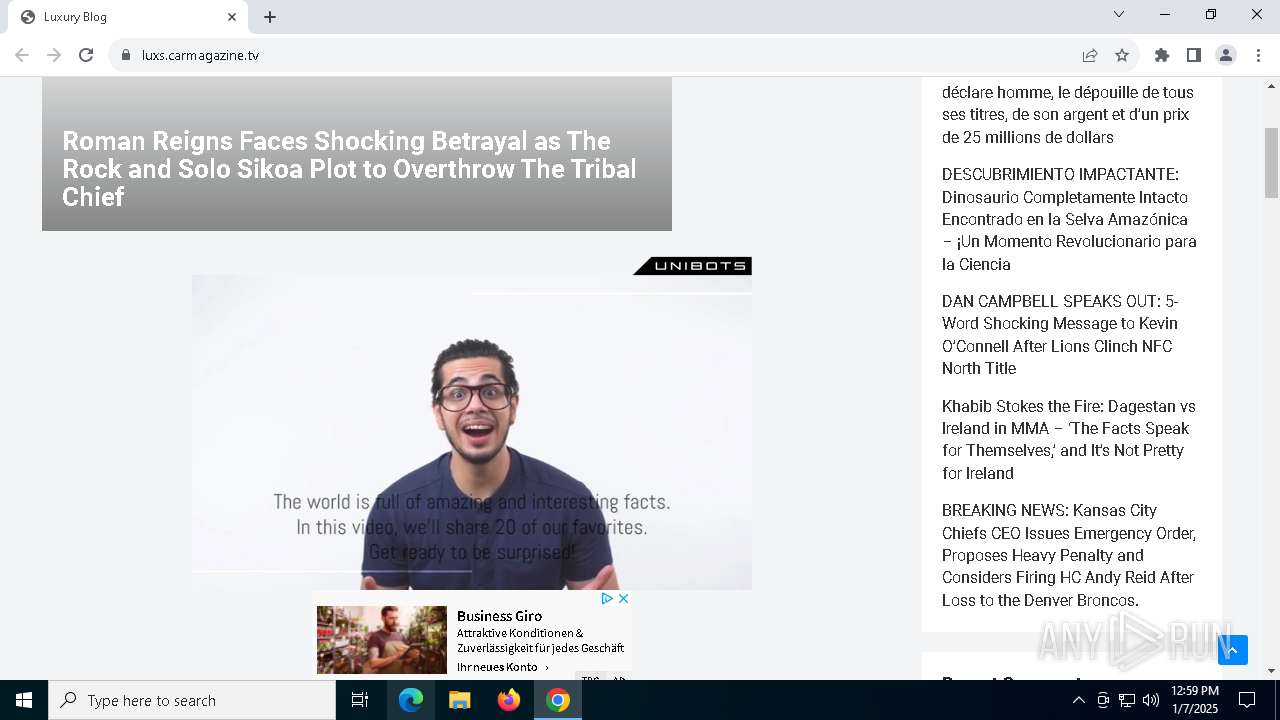Click the page vertical scrollbar thumb
The image size is (1280, 720).
1271,163
